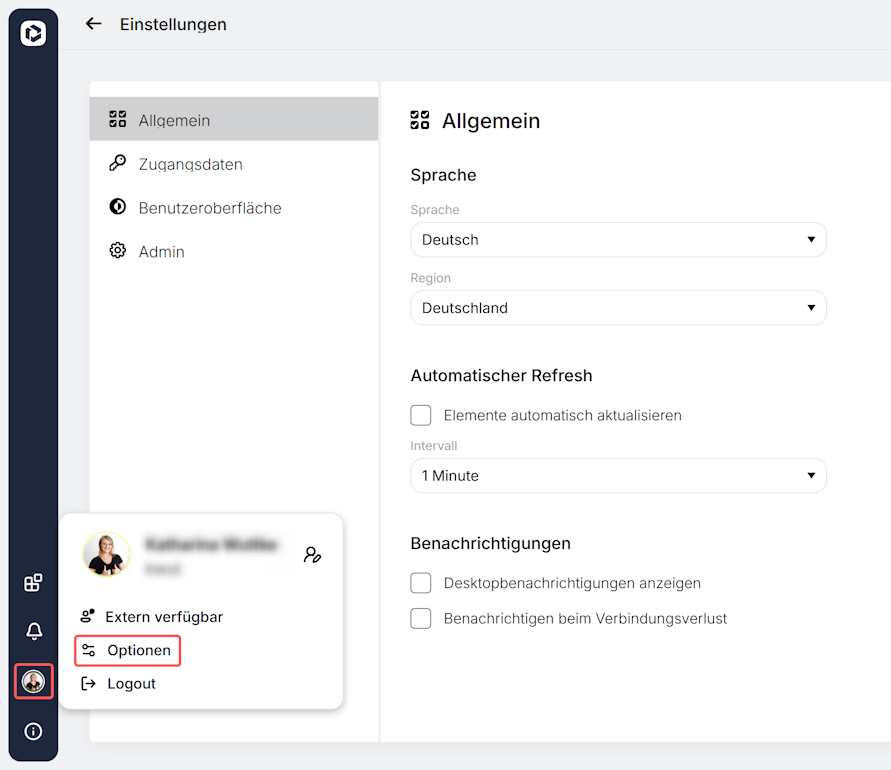Open the info icon at sidebar bottom
Image resolution: width=891 pixels, height=770 pixels.
pyautogui.click(x=33, y=731)
